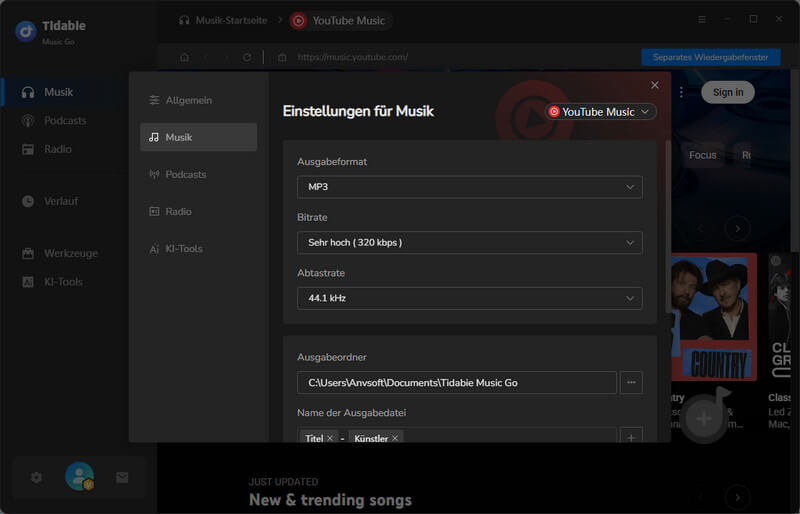
Task: Open YouTube Music three-dot options
Action: (x=681, y=92)
